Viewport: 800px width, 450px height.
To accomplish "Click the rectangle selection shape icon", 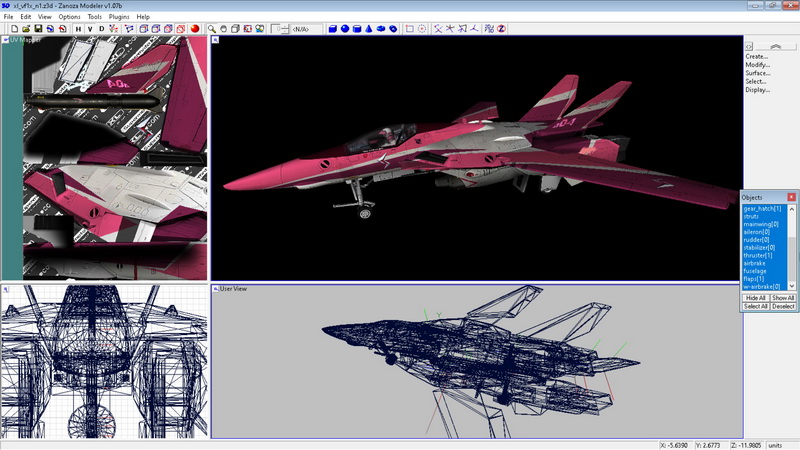I will (x=410, y=29).
